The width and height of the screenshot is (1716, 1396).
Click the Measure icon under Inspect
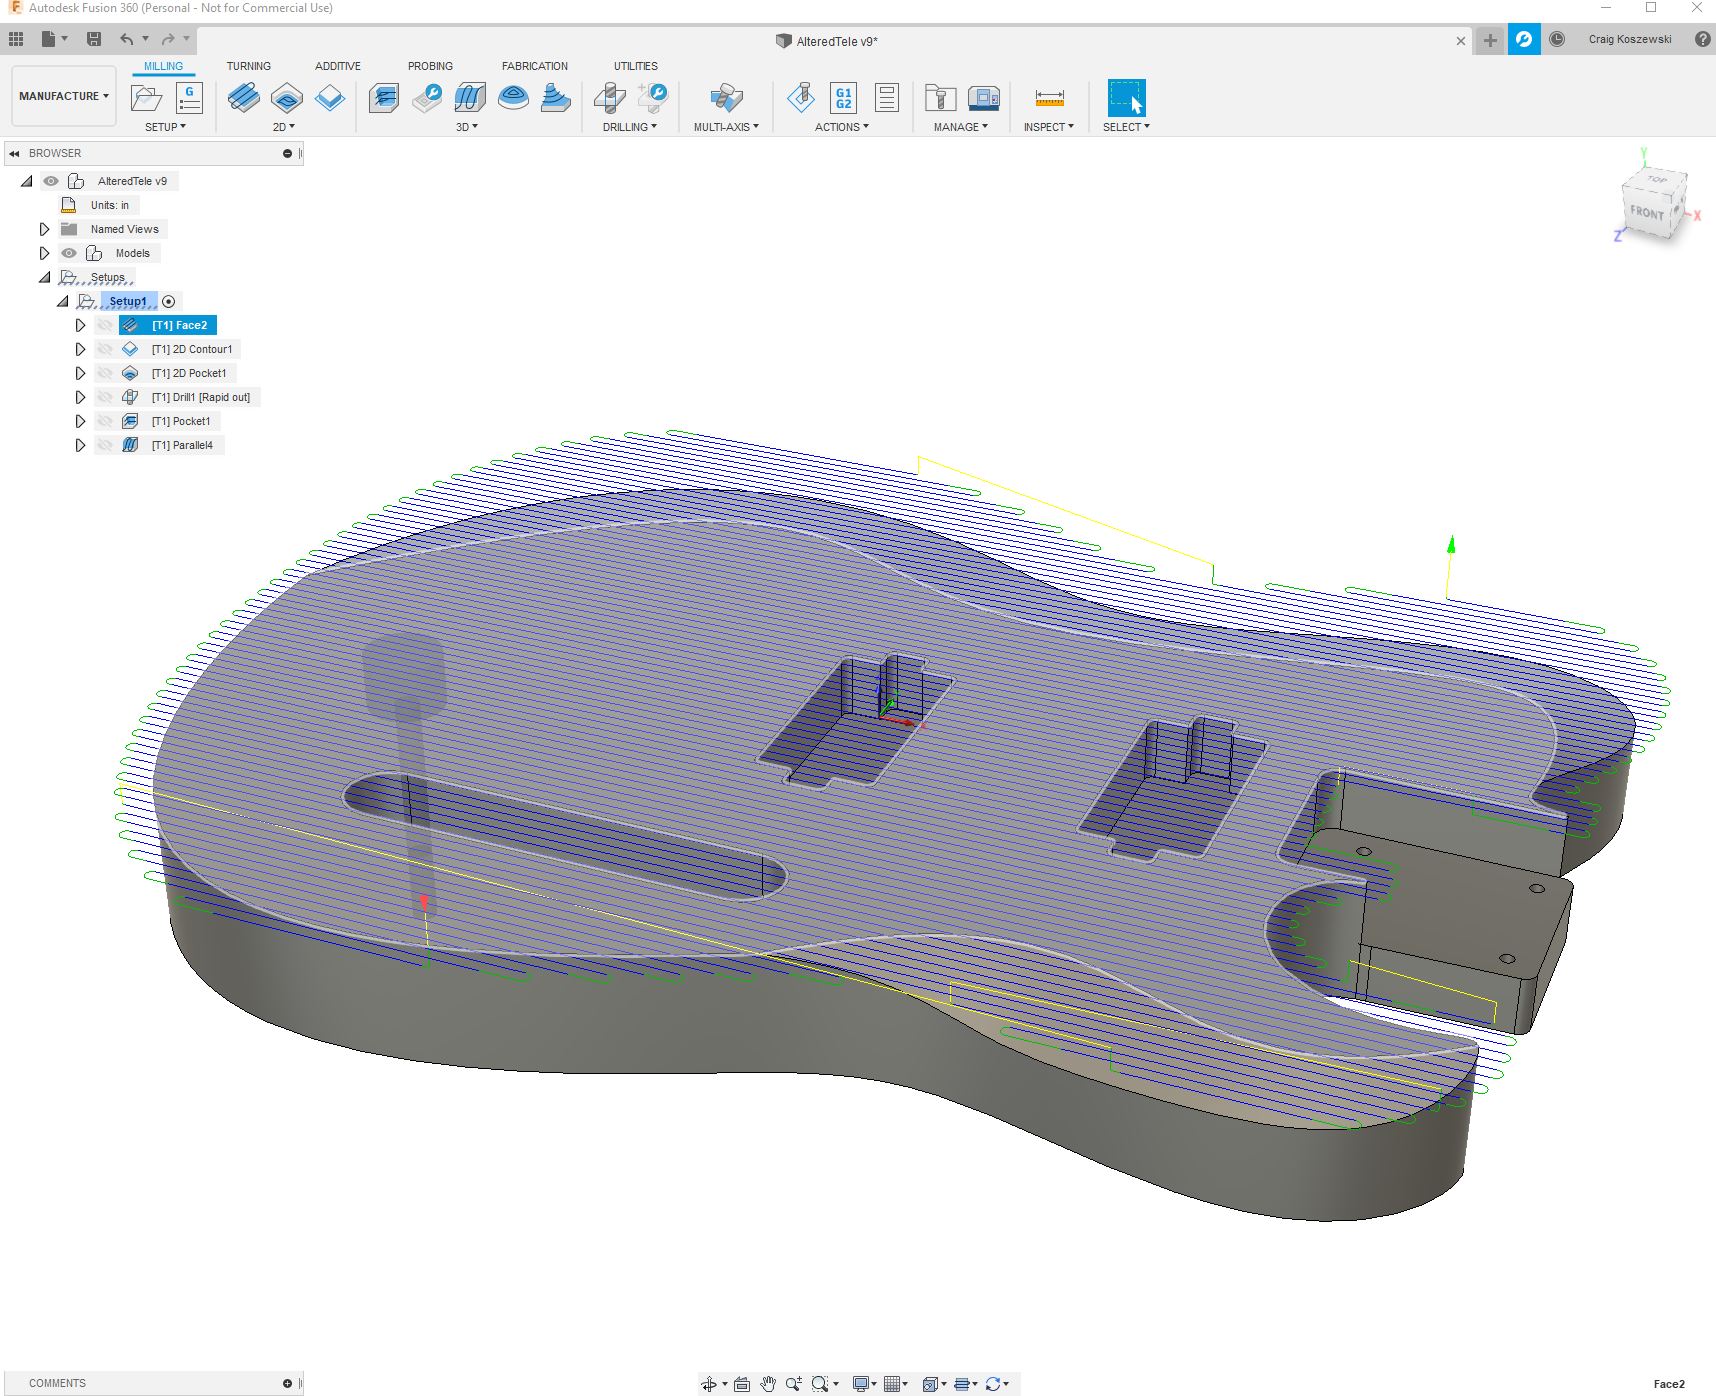click(x=1049, y=97)
